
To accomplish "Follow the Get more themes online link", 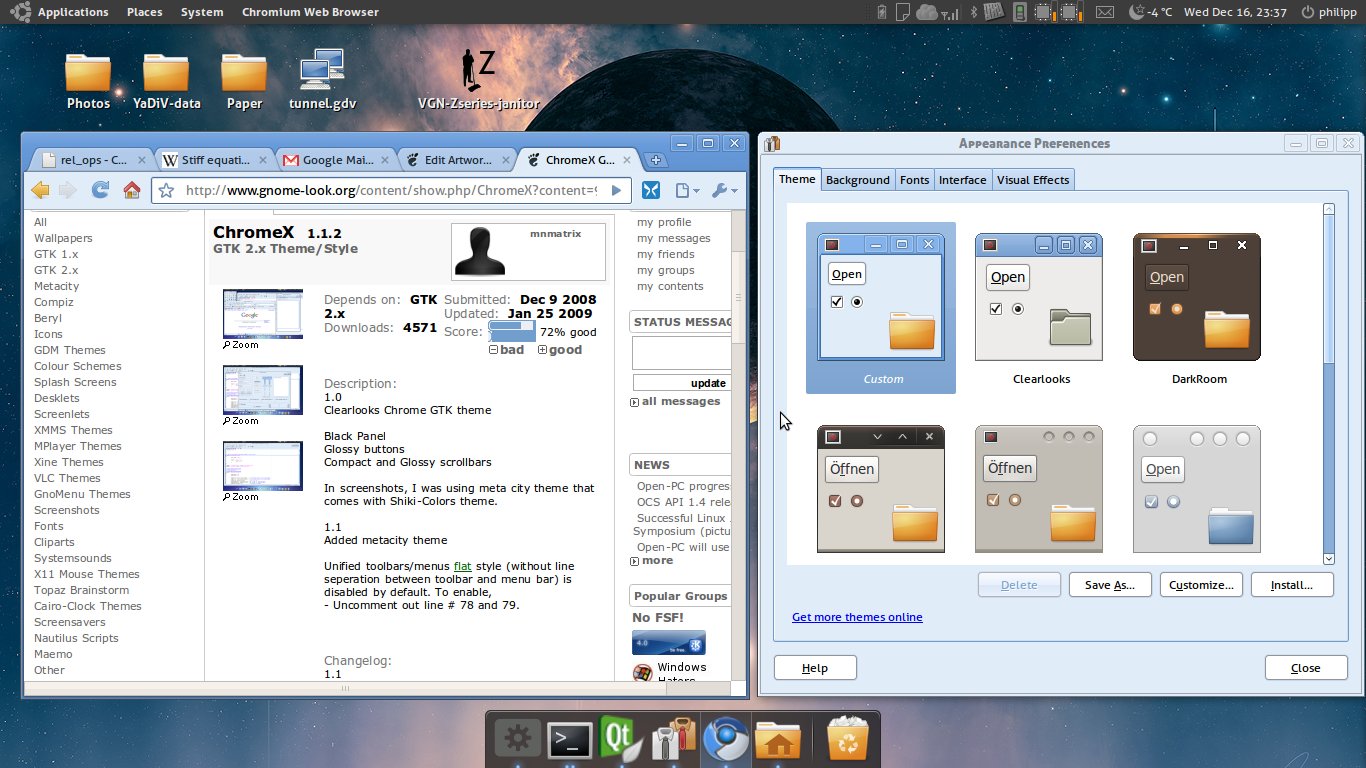I will click(857, 617).
